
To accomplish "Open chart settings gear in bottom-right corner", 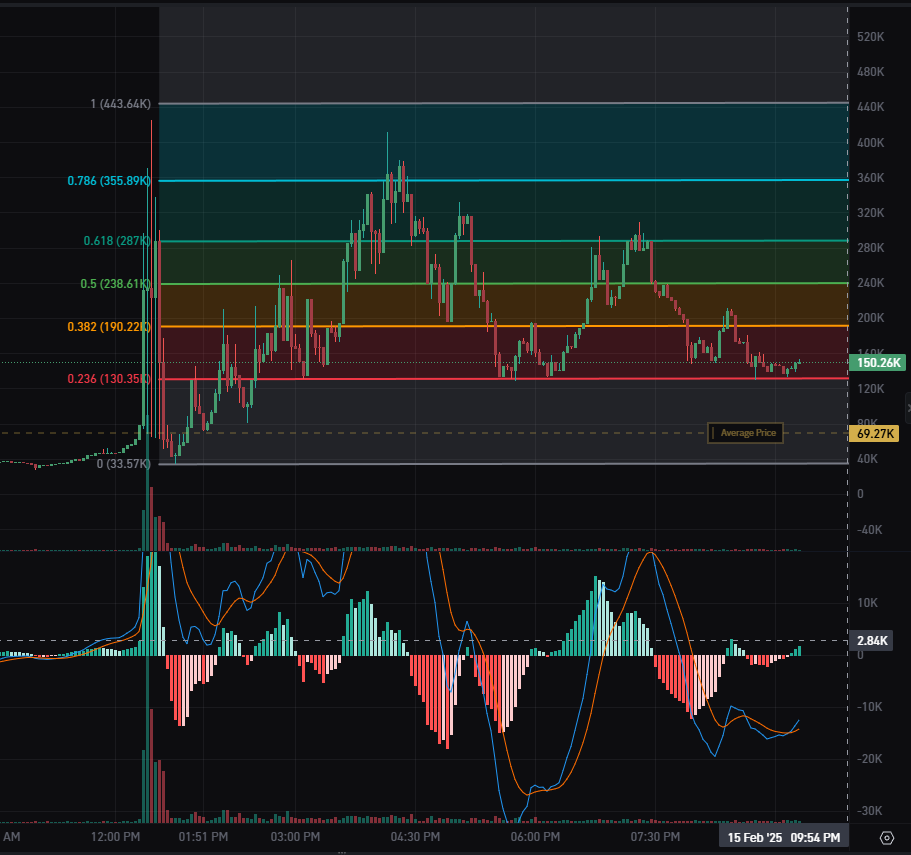I will pos(887,838).
